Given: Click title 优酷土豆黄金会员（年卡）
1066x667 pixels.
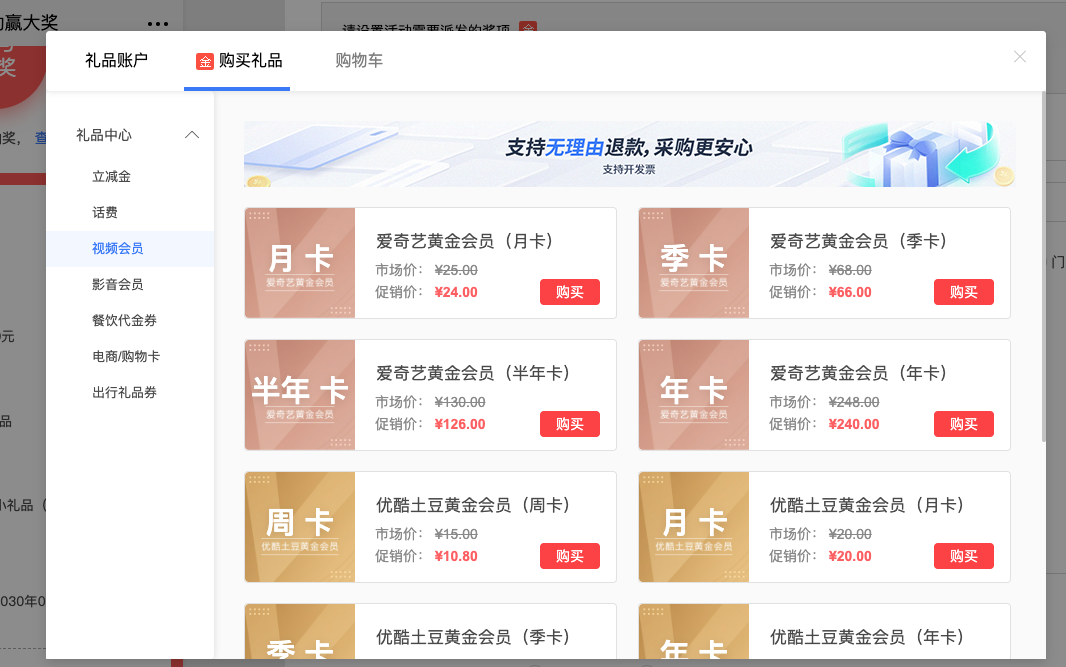Looking at the screenshot, I should pos(867,636).
